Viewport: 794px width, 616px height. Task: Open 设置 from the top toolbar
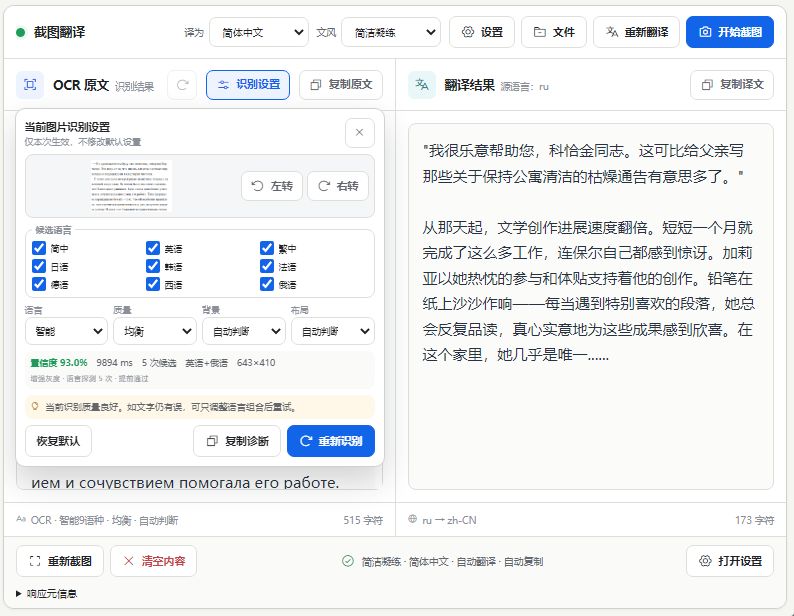[482, 32]
